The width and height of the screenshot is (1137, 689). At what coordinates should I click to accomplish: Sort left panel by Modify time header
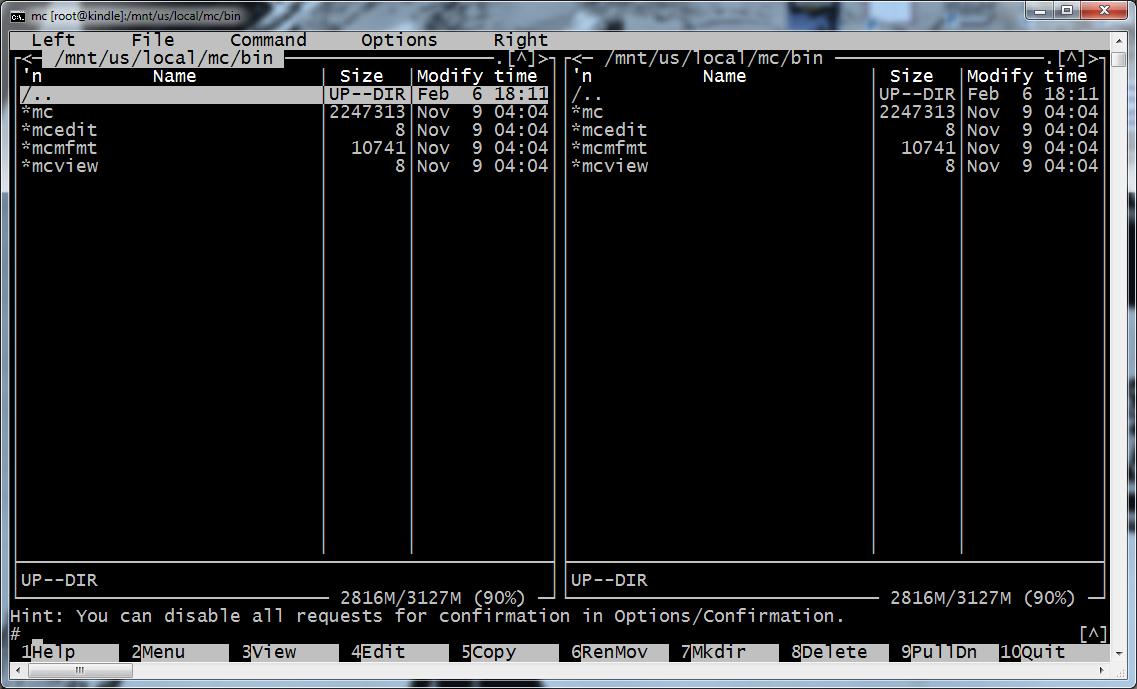(x=476, y=76)
